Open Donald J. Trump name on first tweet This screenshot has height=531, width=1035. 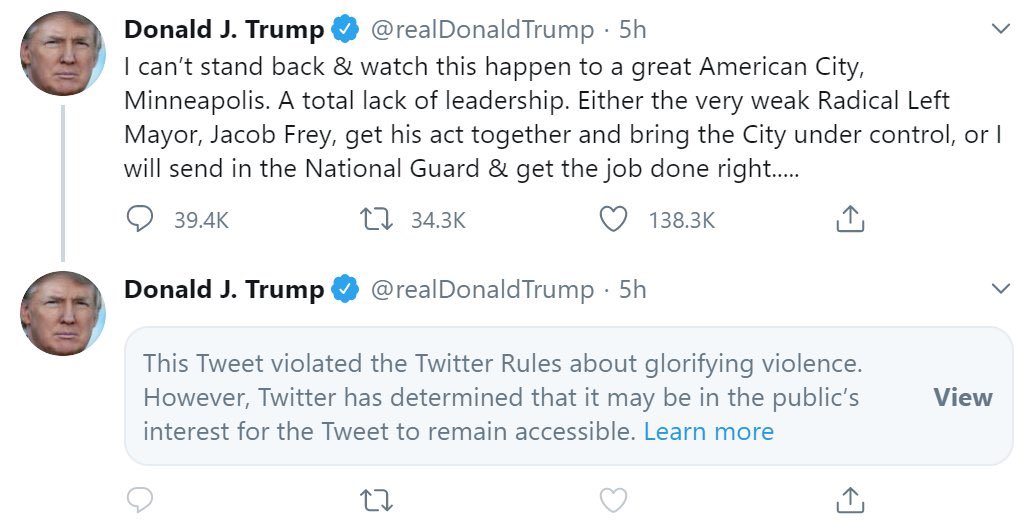click(223, 30)
